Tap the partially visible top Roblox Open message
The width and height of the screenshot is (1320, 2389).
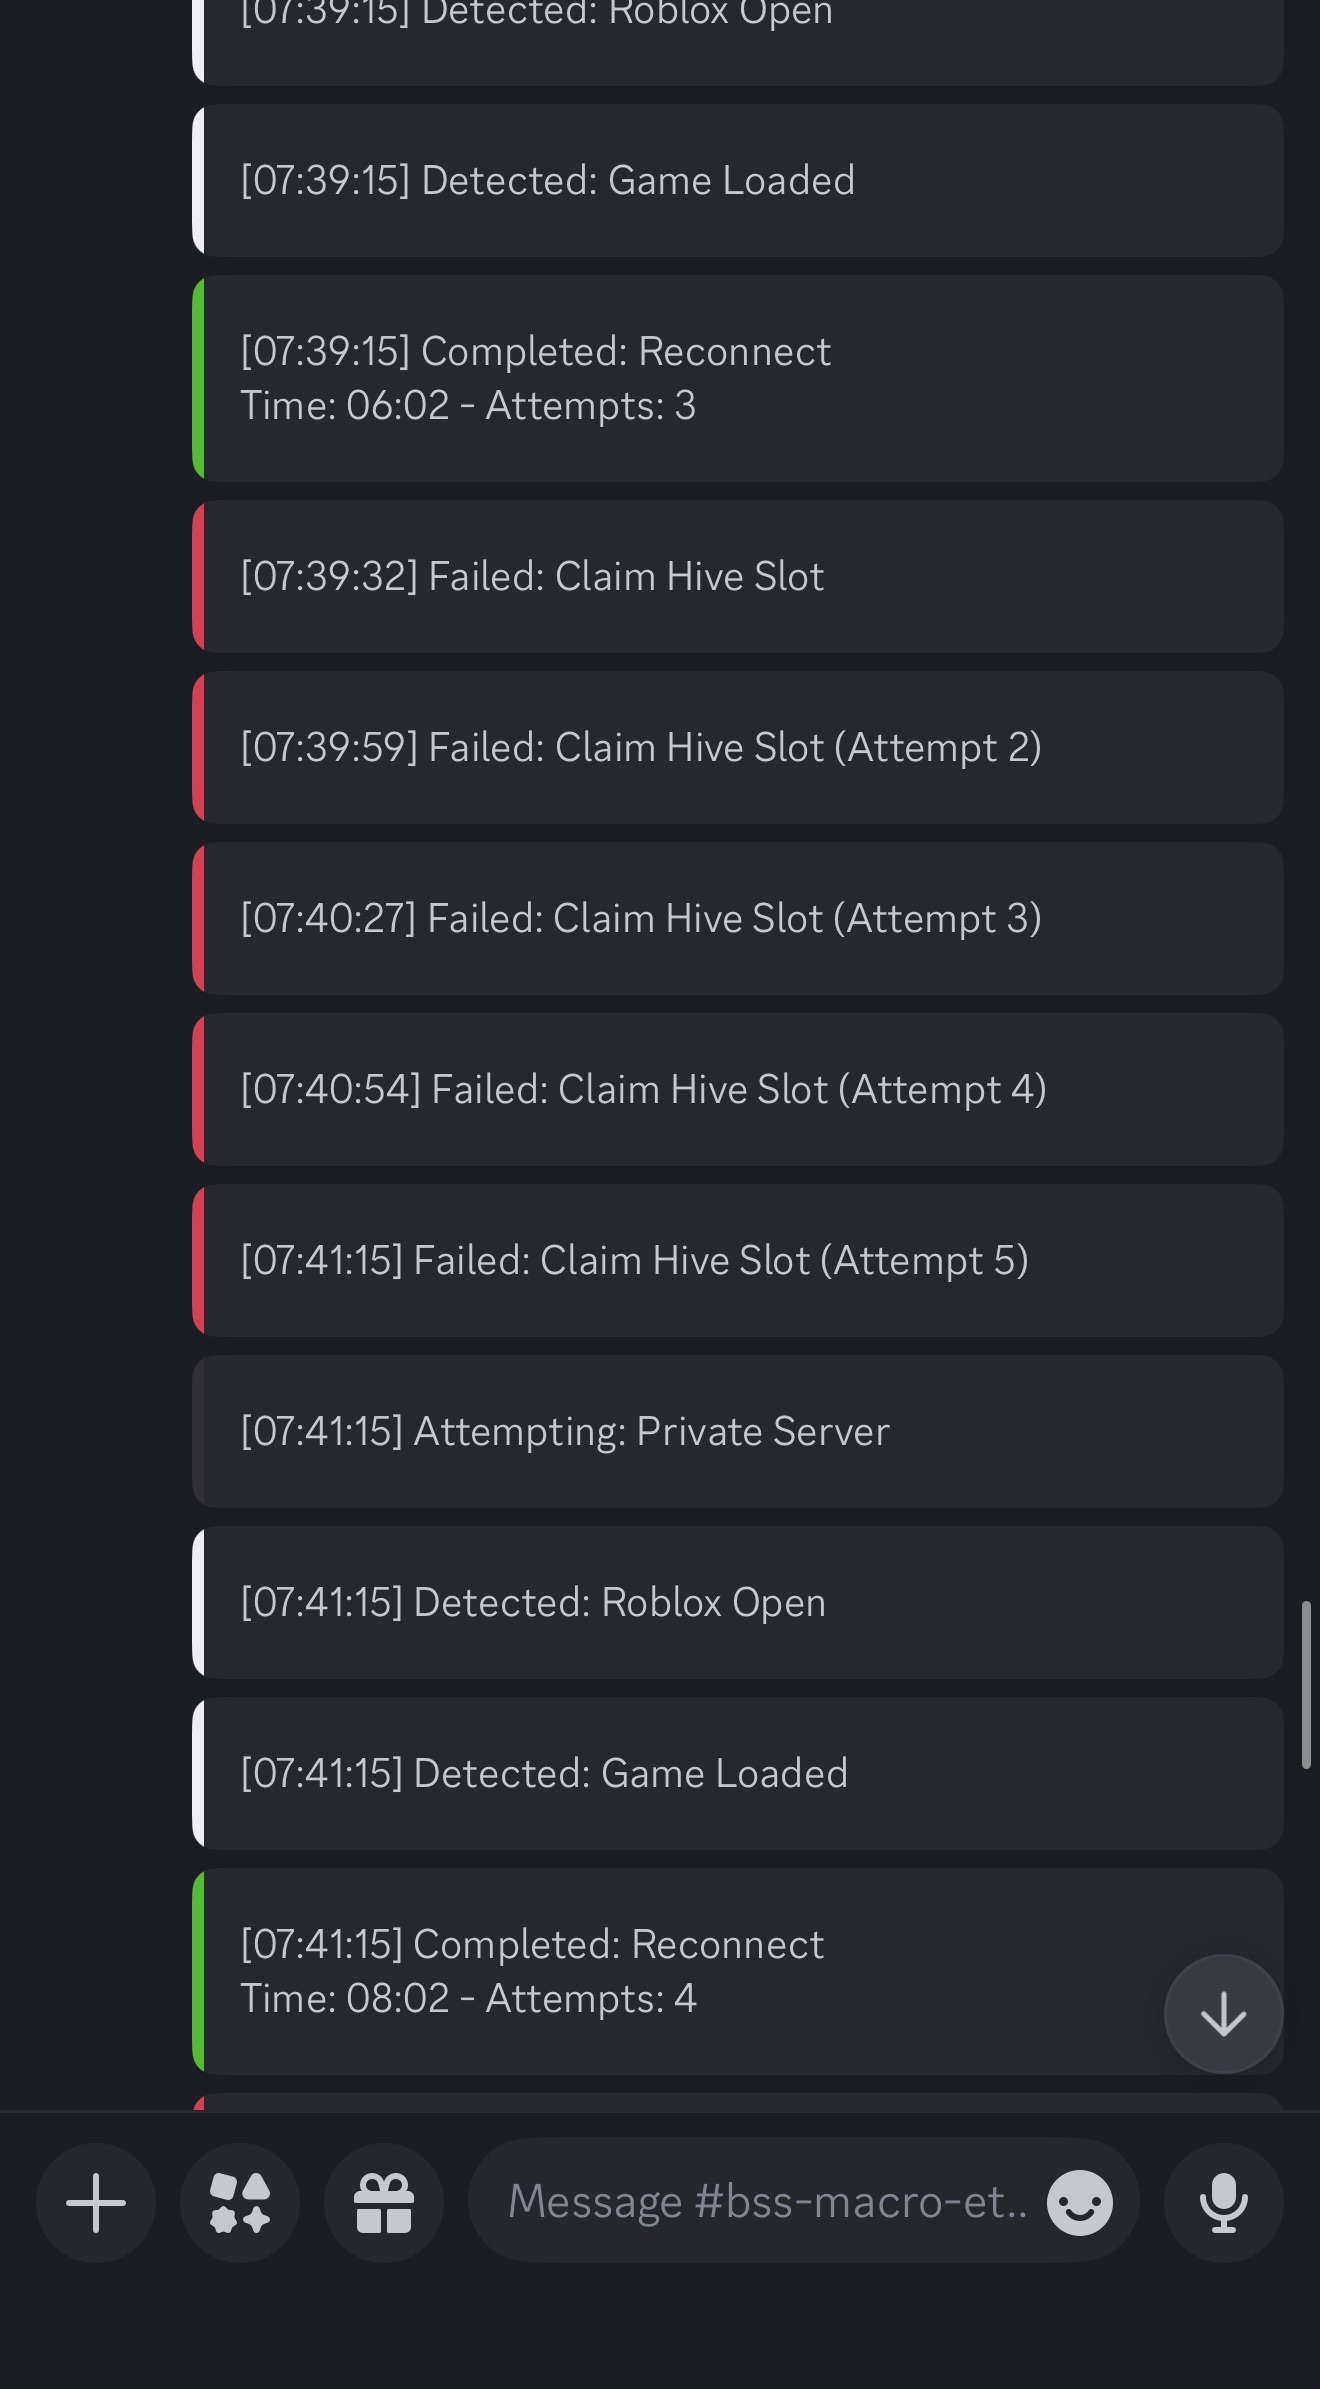coord(738,40)
